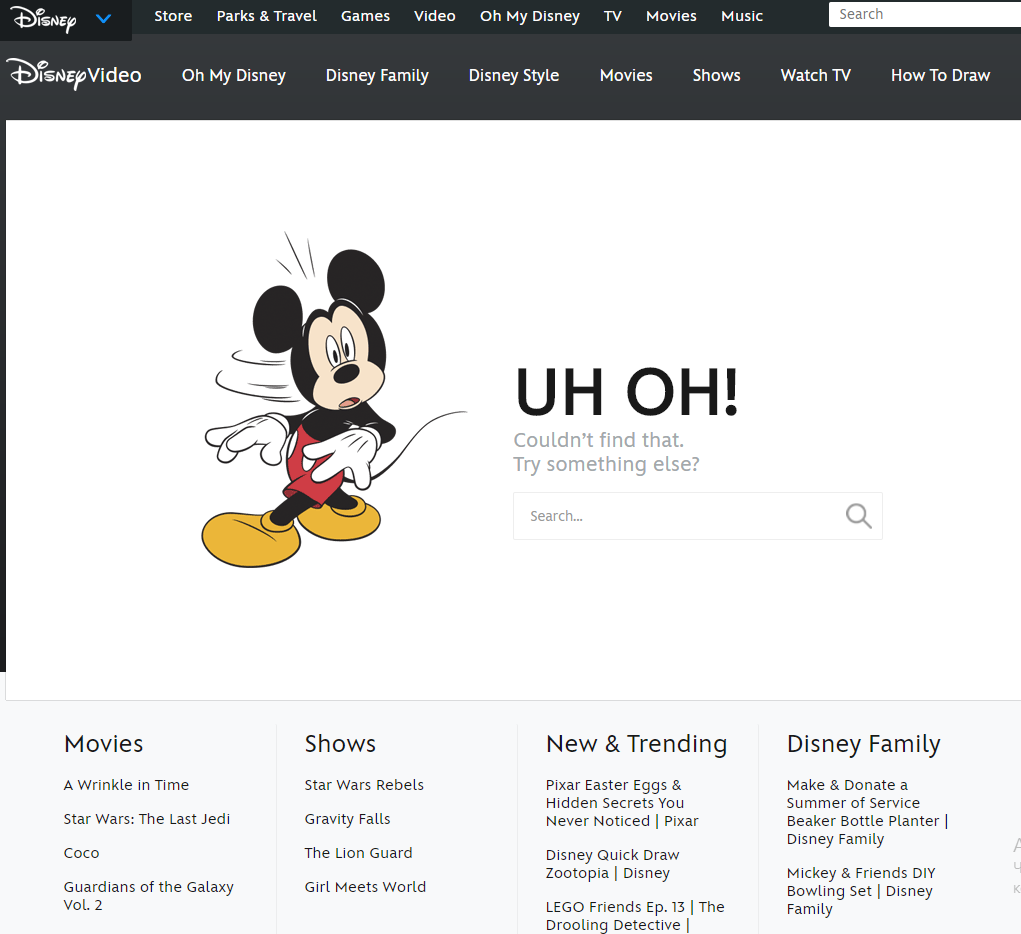Go to Oh My Disney video tab
Screen dimensions: 1021x934
(234, 76)
